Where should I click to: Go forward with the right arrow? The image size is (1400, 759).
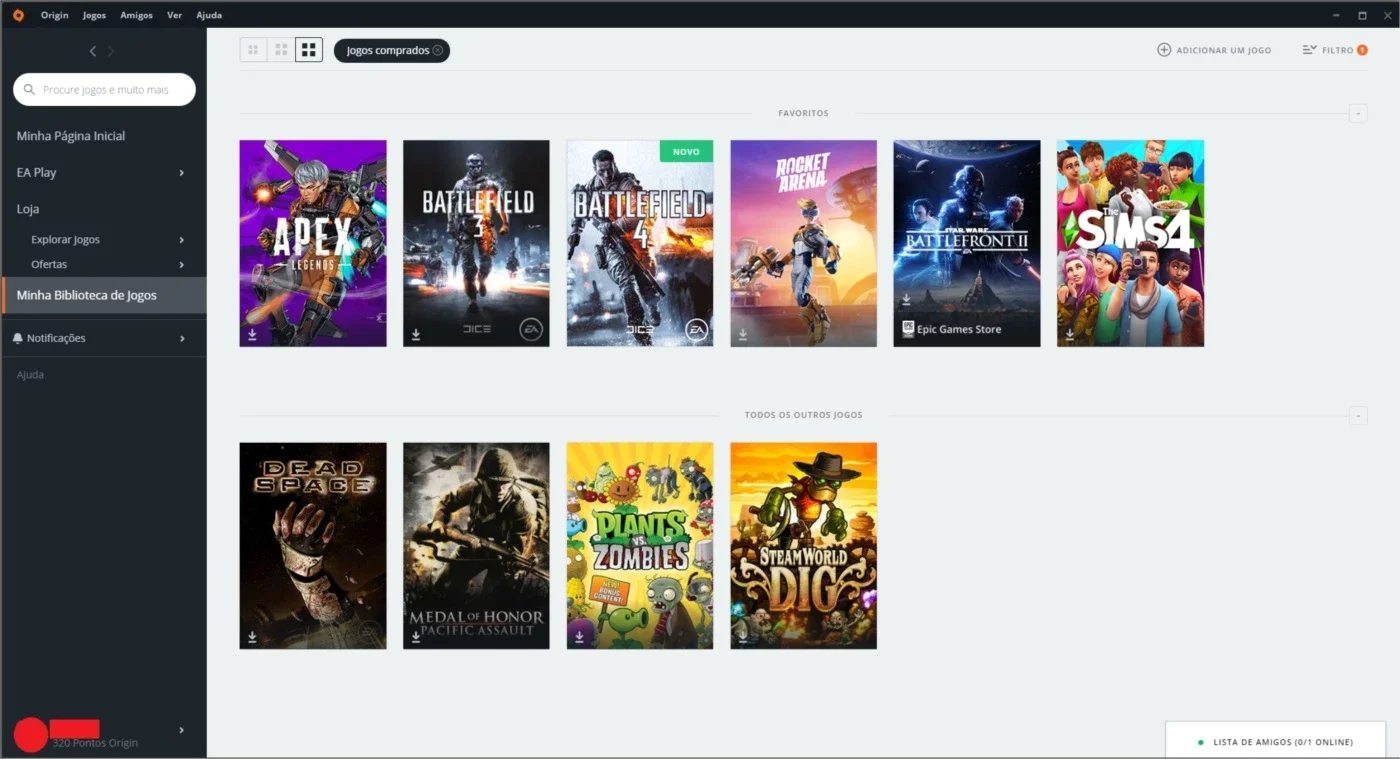[x=111, y=51]
